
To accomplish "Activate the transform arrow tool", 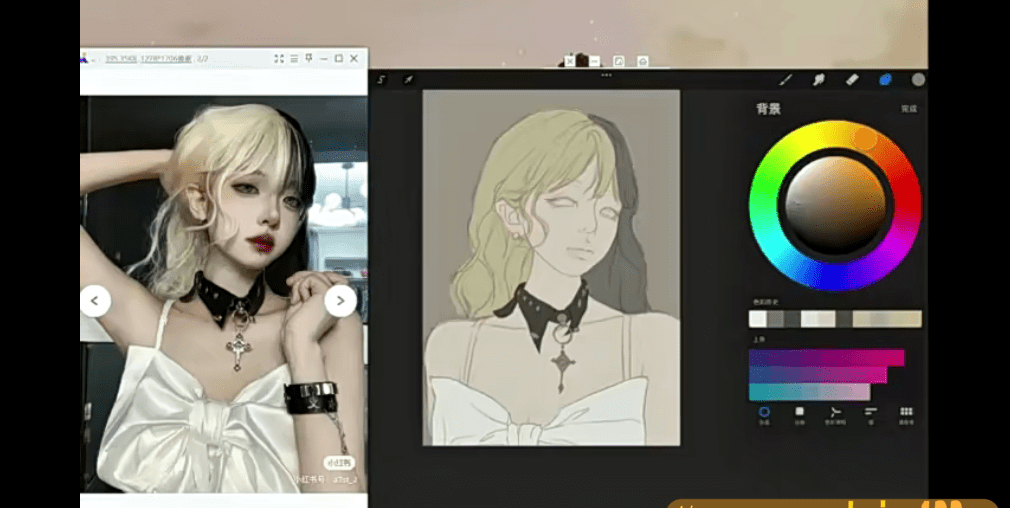I will tap(408, 80).
